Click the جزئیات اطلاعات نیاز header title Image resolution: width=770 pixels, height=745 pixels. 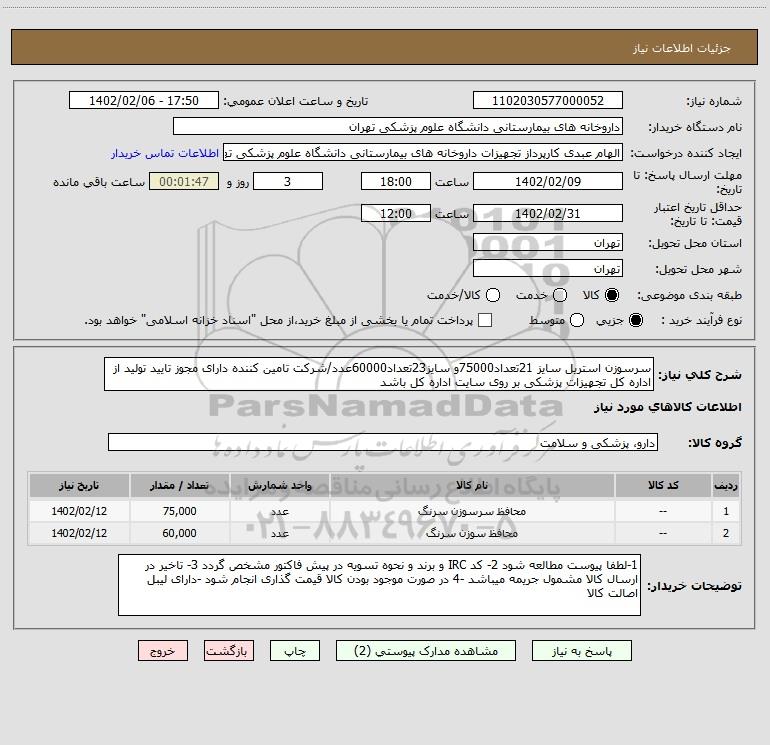682,48
